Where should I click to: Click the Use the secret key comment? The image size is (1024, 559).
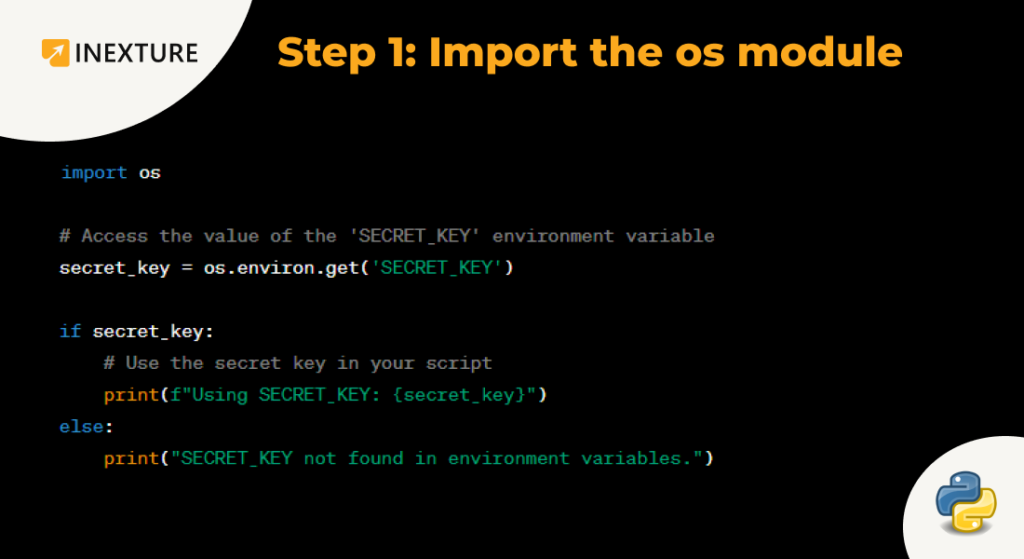point(298,363)
